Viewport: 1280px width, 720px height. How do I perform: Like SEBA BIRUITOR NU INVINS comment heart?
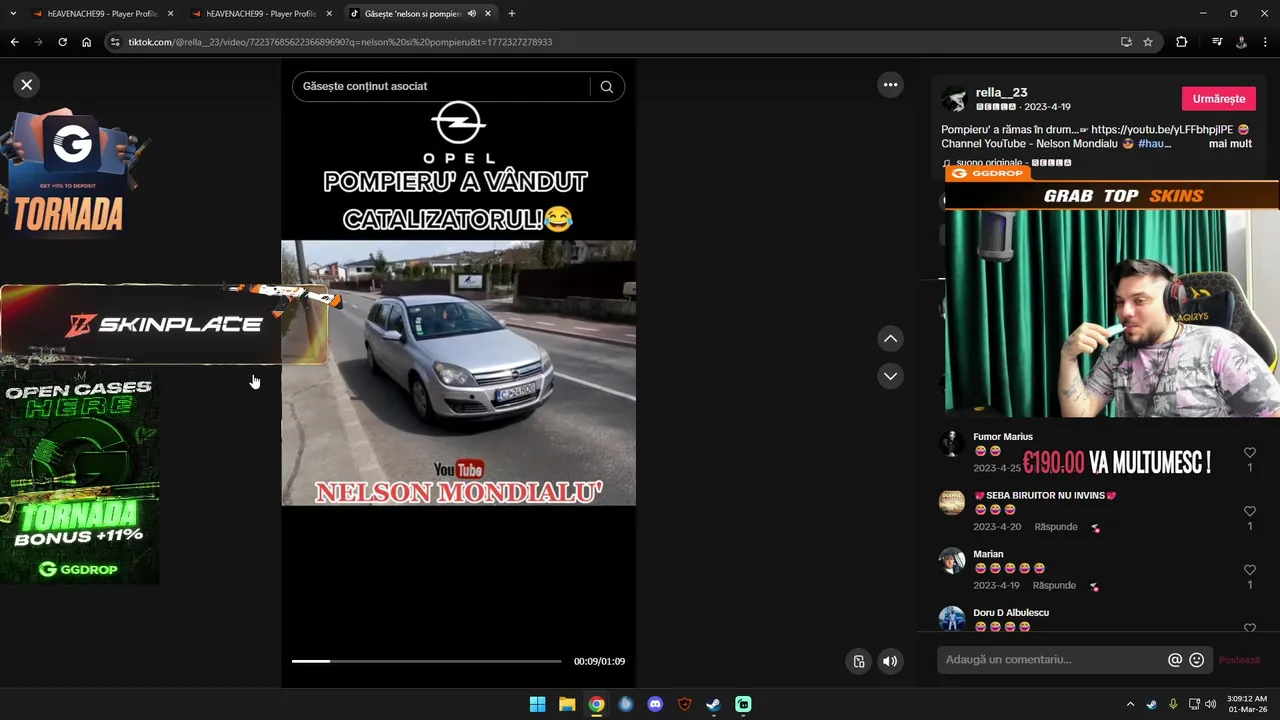coord(1249,512)
